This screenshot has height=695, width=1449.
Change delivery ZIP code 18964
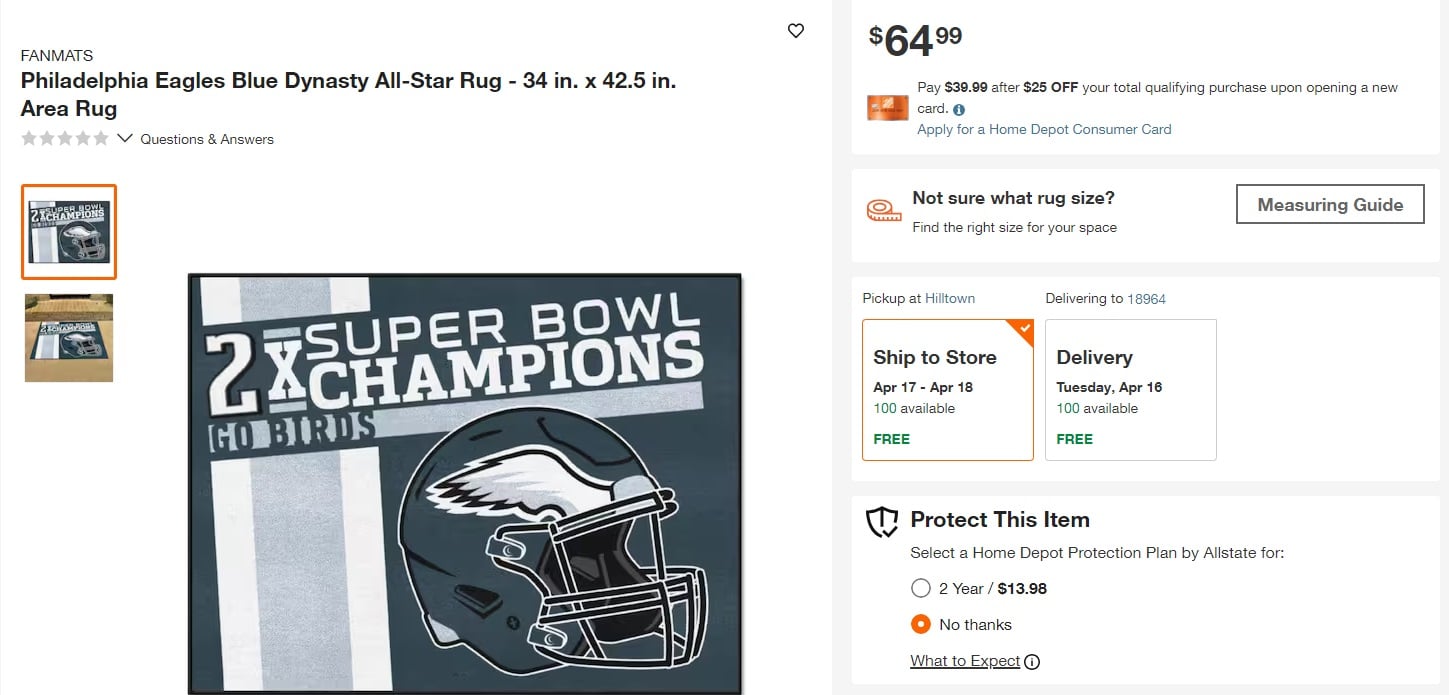click(x=1146, y=299)
